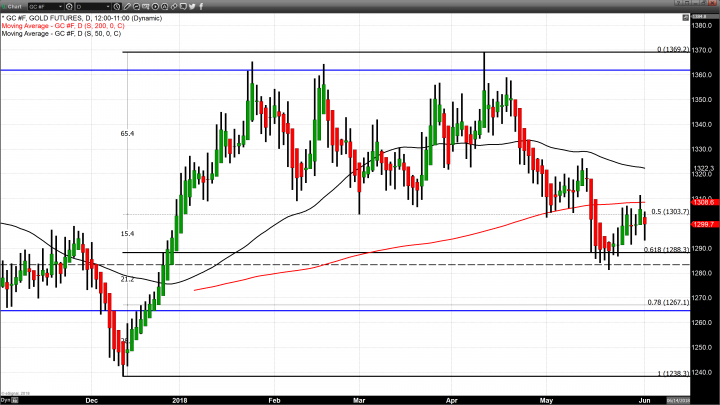Click the gray date box on time axis
720x405 pixels.
click(678, 400)
